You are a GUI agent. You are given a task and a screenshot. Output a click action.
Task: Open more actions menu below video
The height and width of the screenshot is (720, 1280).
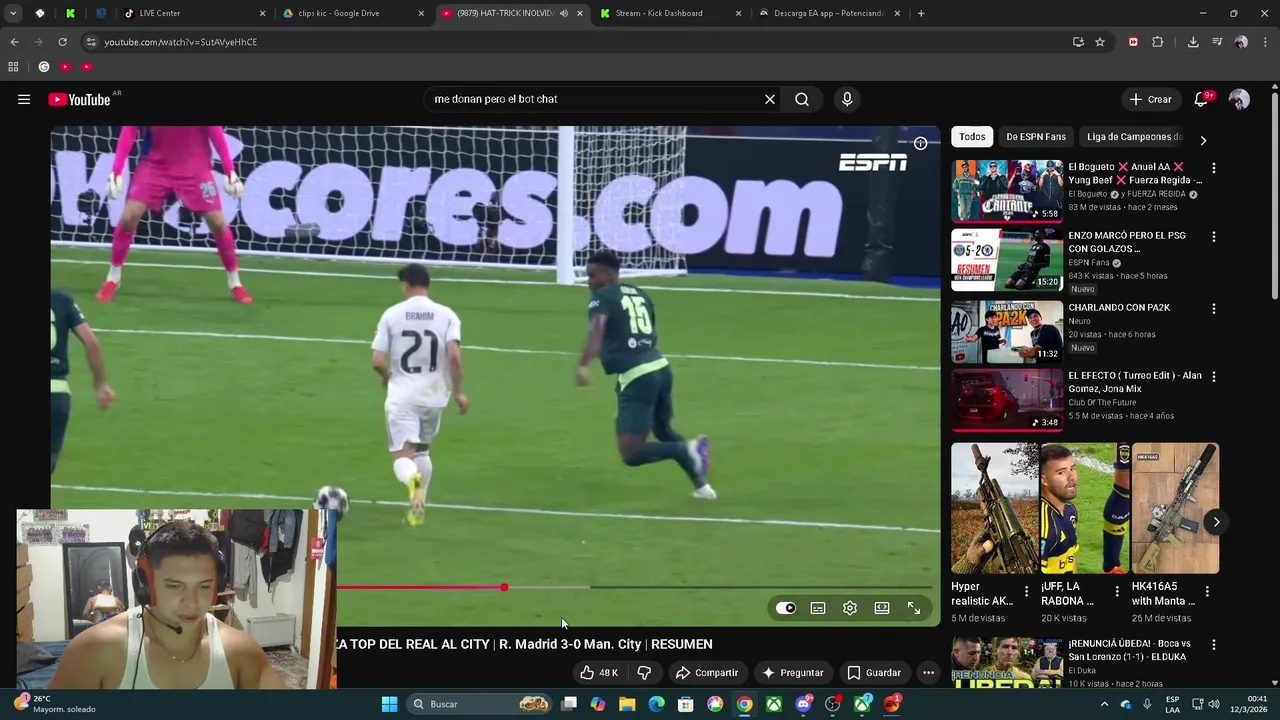point(928,673)
